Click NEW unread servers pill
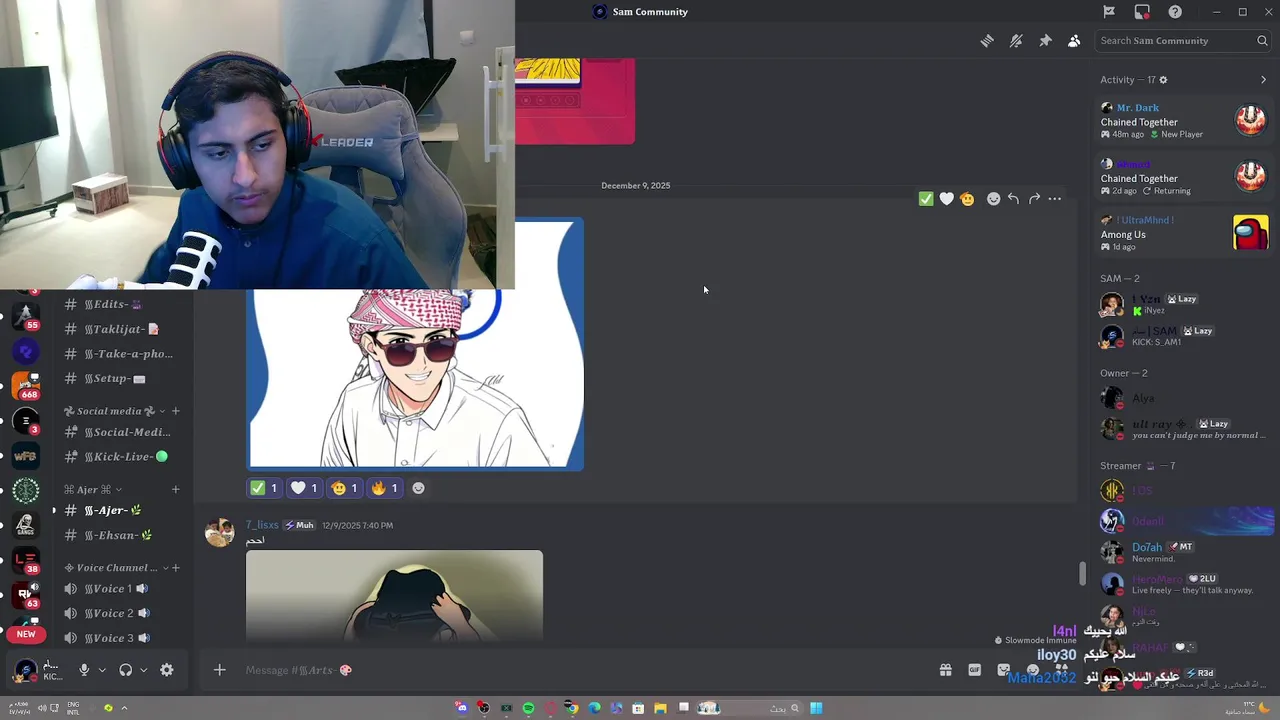The image size is (1280, 720). click(x=26, y=634)
